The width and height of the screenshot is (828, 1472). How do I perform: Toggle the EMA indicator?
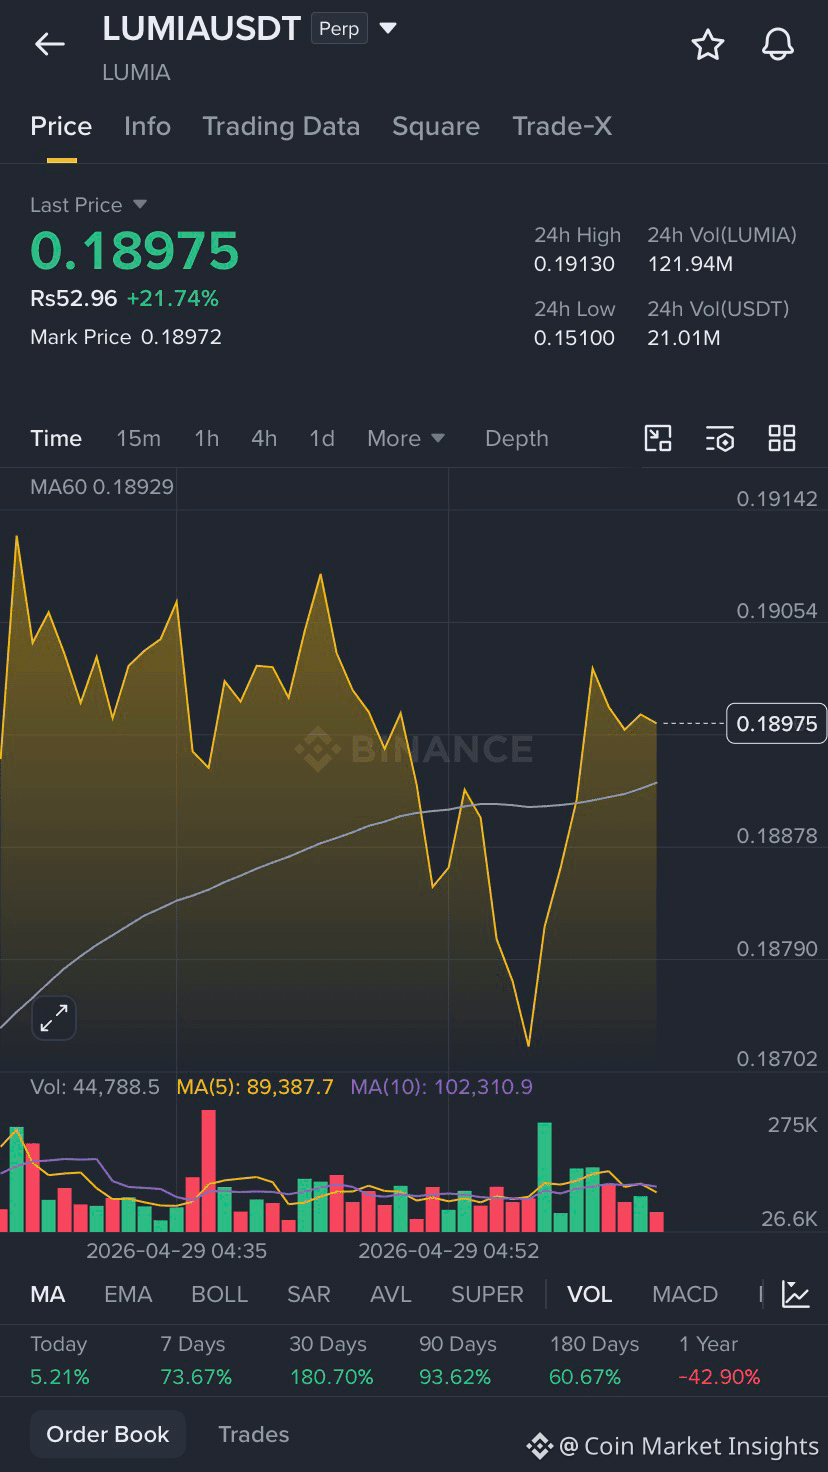click(x=128, y=1294)
